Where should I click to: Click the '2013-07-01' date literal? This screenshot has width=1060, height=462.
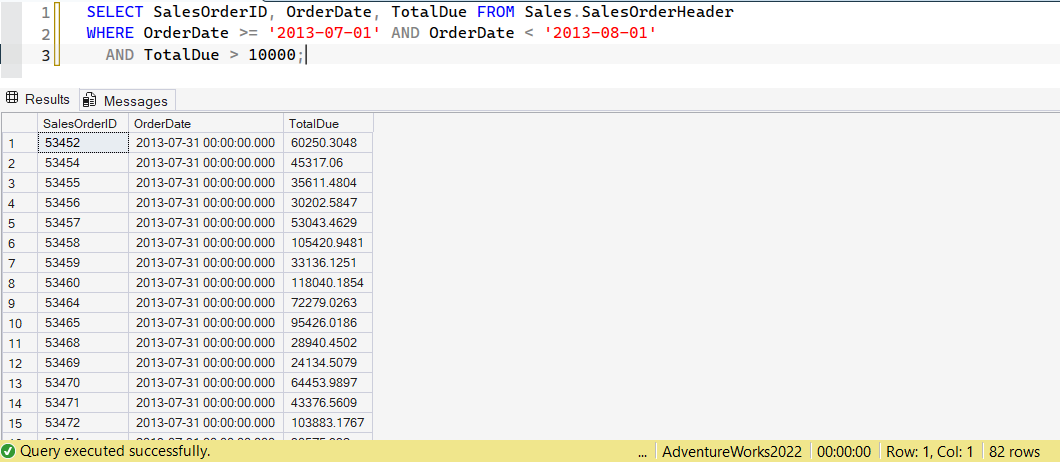point(326,33)
